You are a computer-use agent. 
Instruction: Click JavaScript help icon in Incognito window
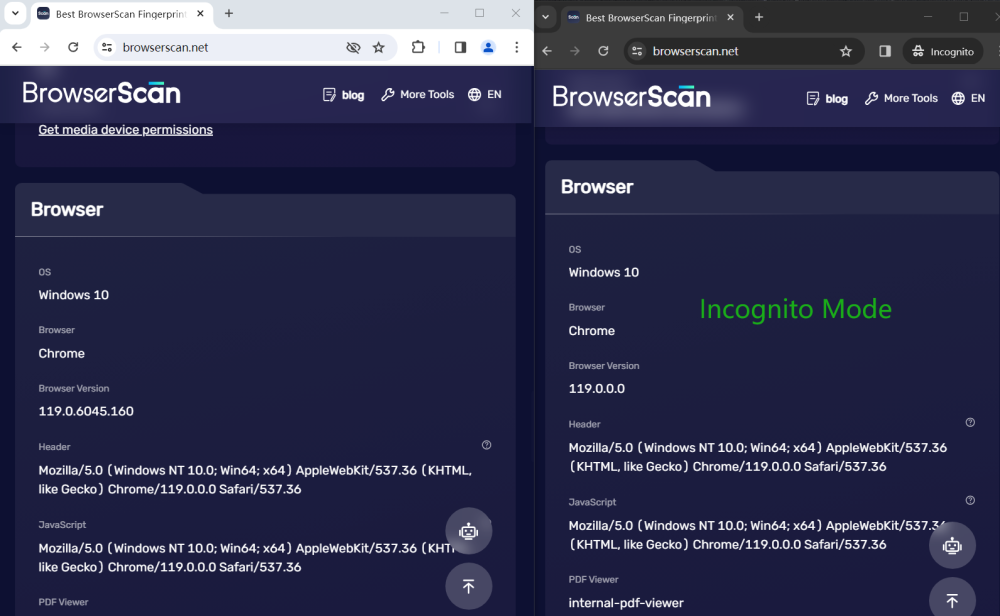click(x=970, y=501)
